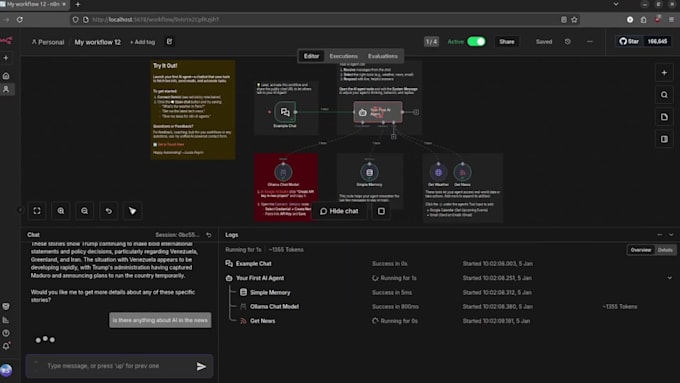Click plus connector right of AI Agent
Image resolution: width=680 pixels, height=383 pixels.
tap(416, 112)
